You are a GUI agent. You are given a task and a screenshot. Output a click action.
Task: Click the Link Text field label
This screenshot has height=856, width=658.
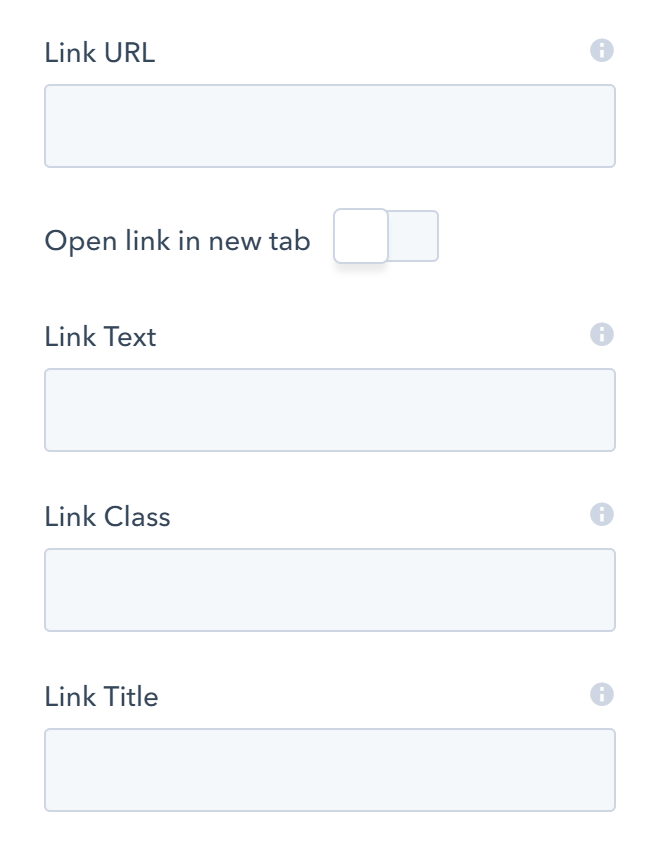[99, 337]
